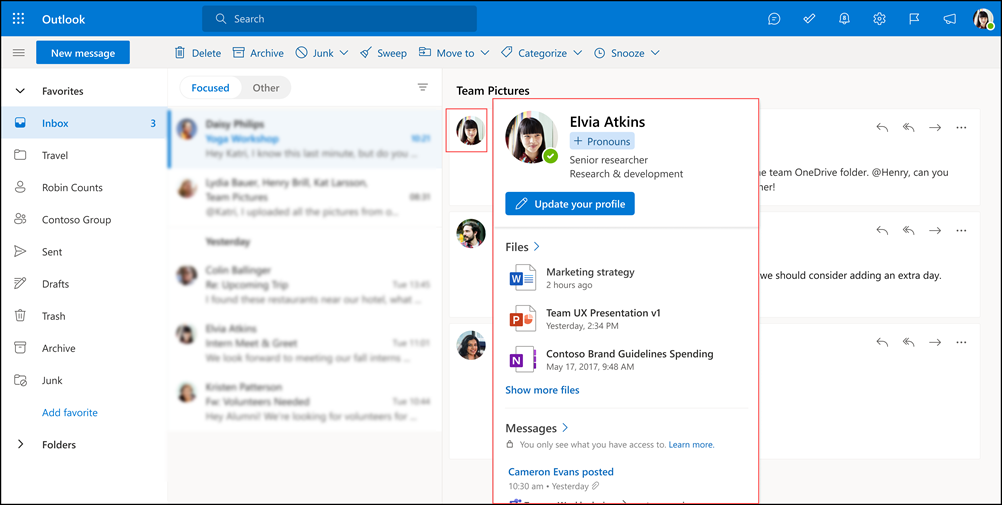Click Update your profile button

pos(570,204)
